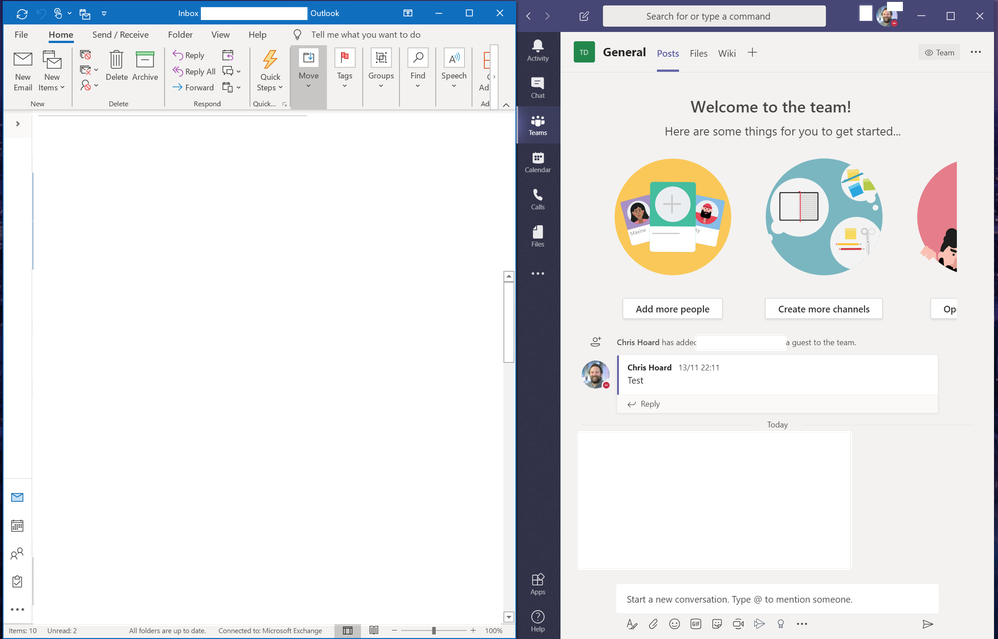Open Calls in Teams sidebar

point(538,199)
